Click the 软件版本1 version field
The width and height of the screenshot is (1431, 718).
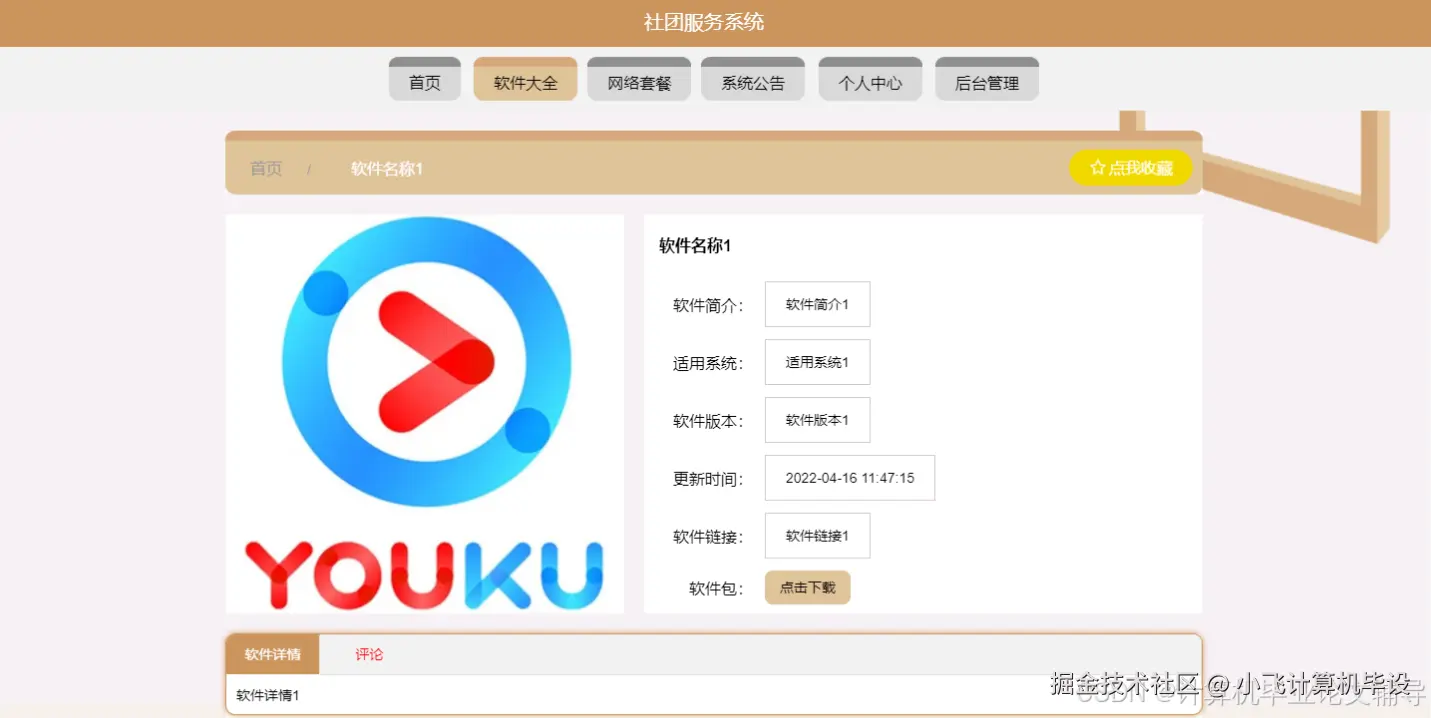point(817,419)
